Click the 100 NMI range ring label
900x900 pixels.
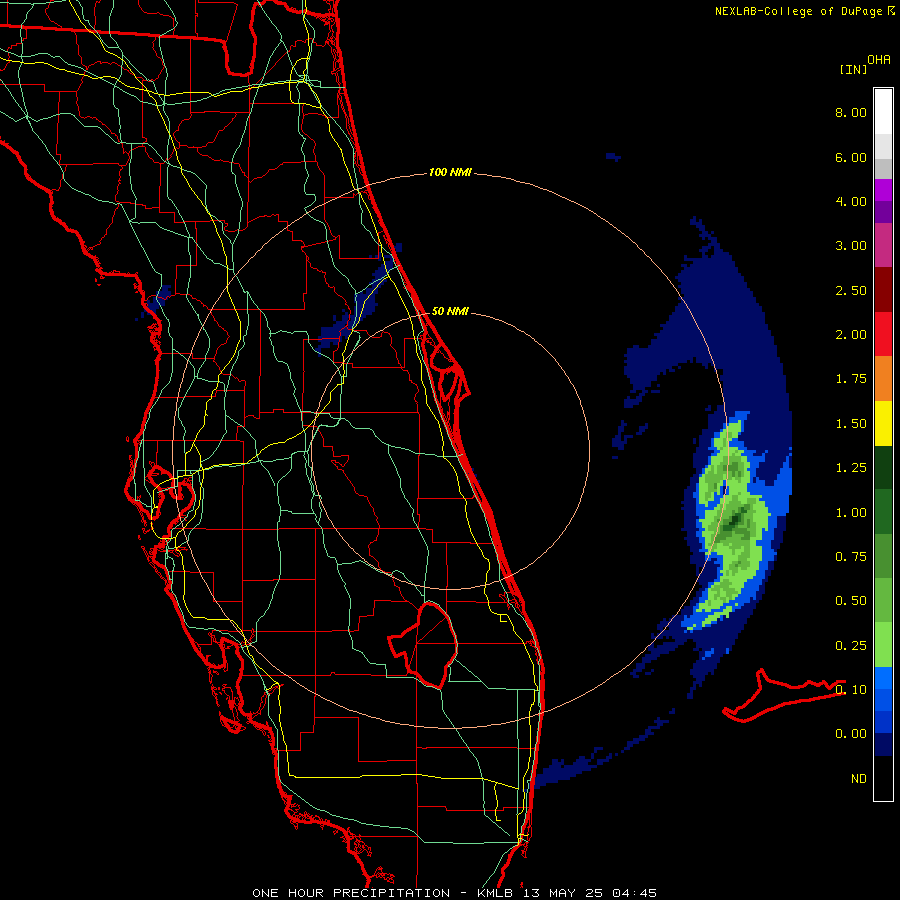click(450, 172)
